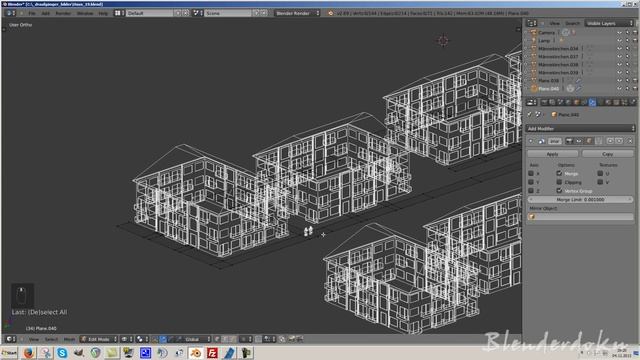Screen dimensions: 640x360
Task: Enable the Z axis mirror checkbox
Action: point(531,191)
